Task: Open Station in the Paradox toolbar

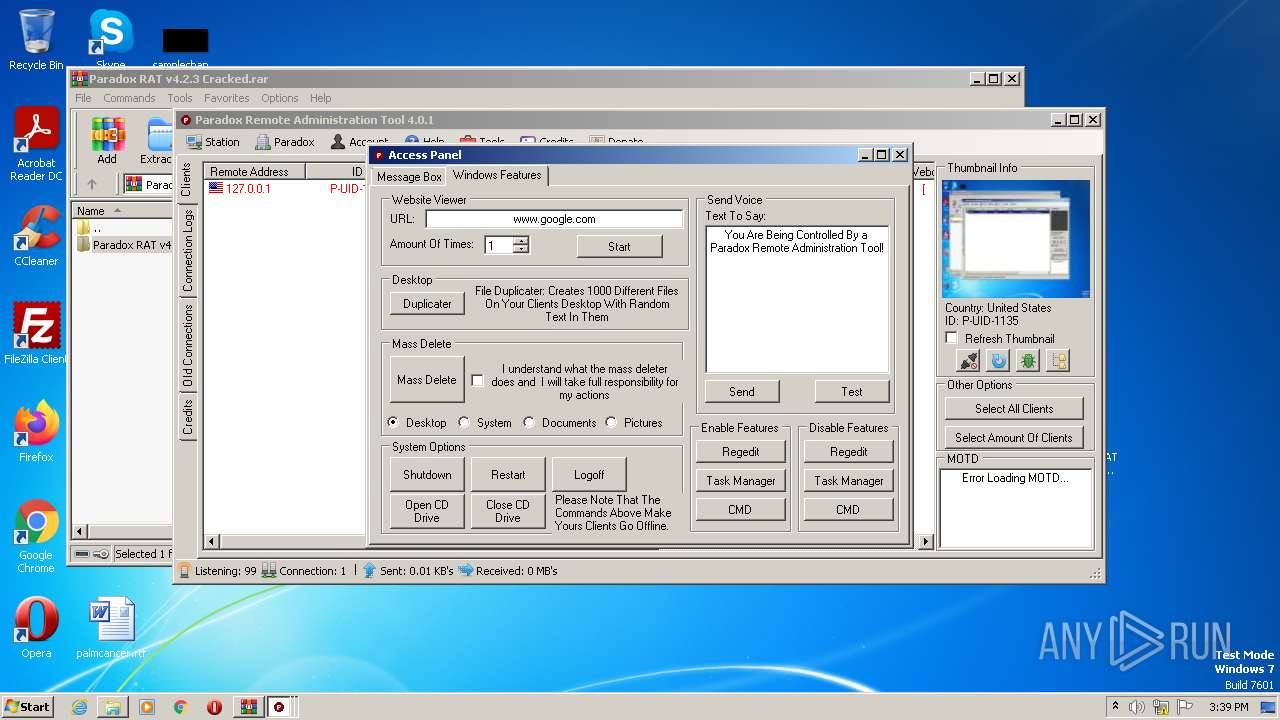Action: (212, 142)
